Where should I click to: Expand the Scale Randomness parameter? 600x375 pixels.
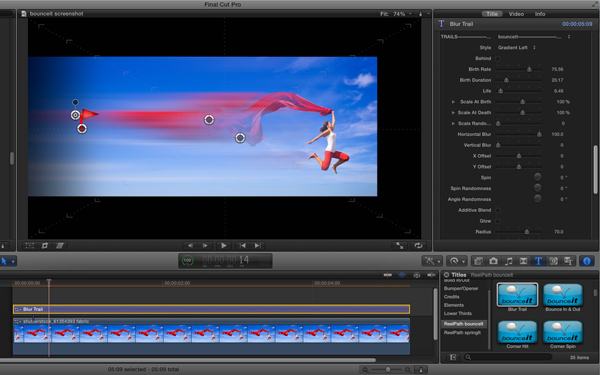pos(453,123)
